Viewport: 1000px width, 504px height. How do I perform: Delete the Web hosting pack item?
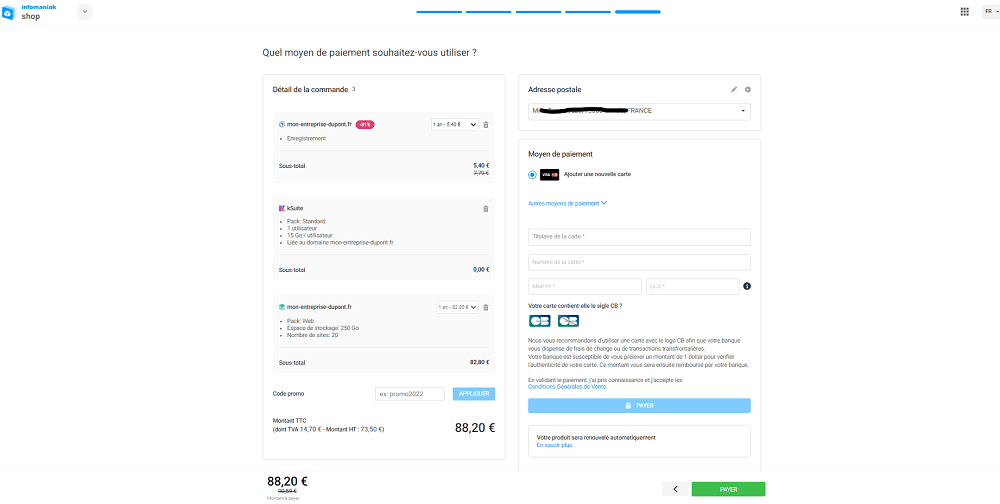(x=486, y=308)
